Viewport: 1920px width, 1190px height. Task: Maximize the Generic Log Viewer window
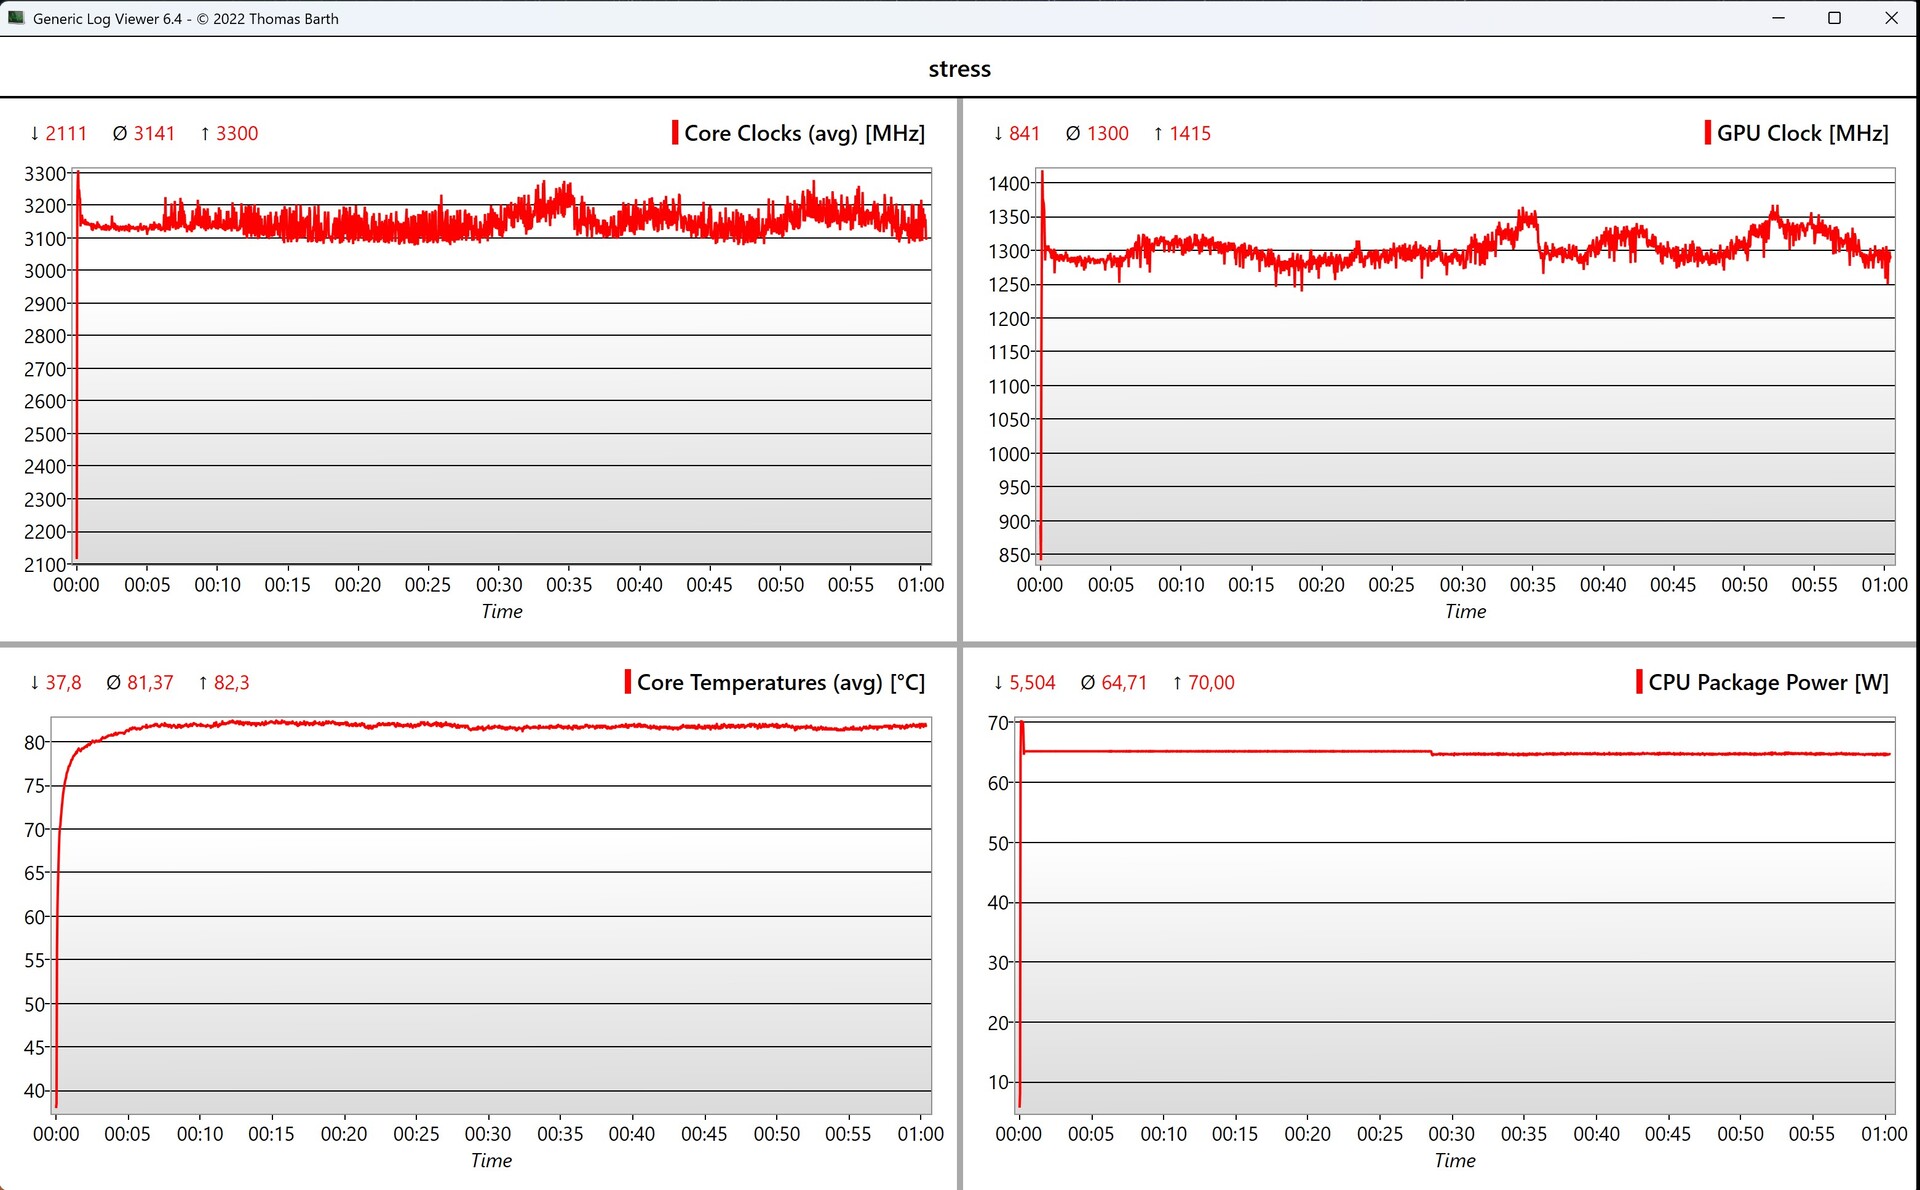1834,18
